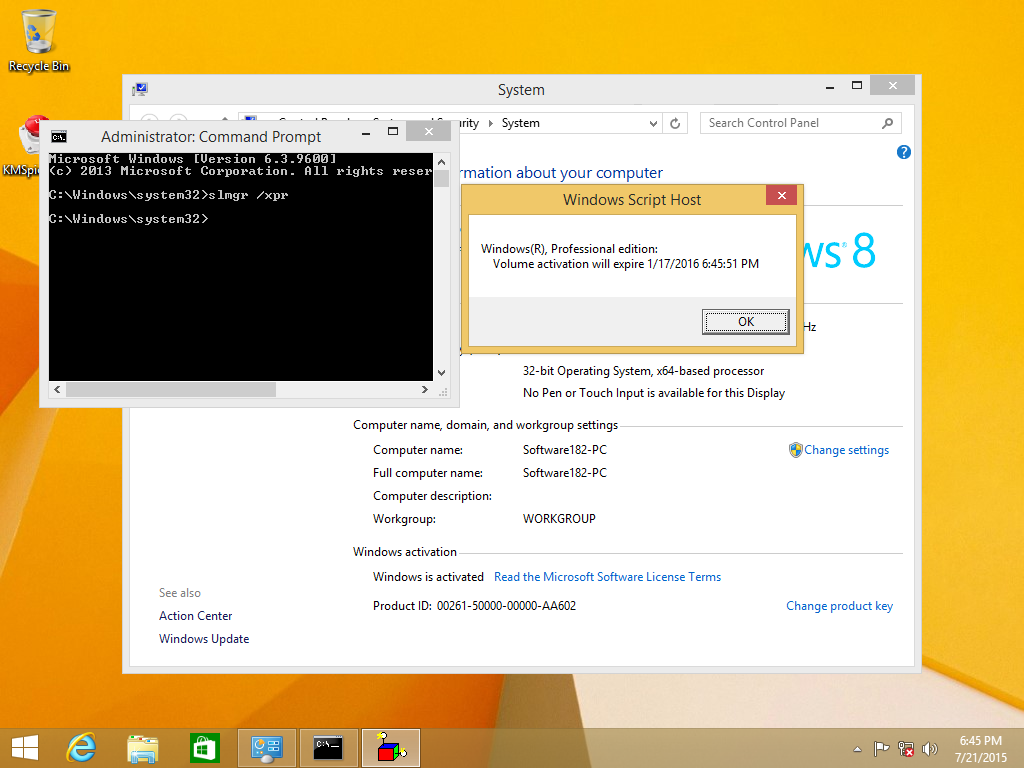
Task: Minimize the Command Prompt window
Action: click(x=366, y=133)
